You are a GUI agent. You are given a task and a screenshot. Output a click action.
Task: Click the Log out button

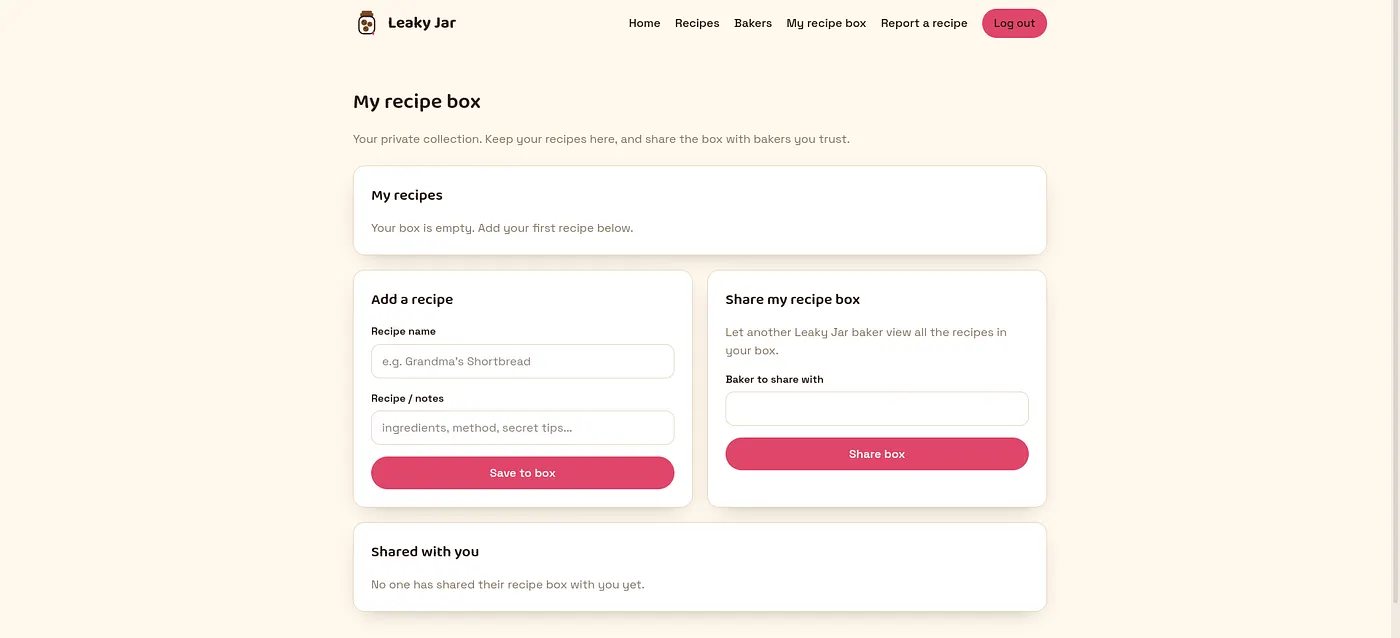[x=1014, y=23]
